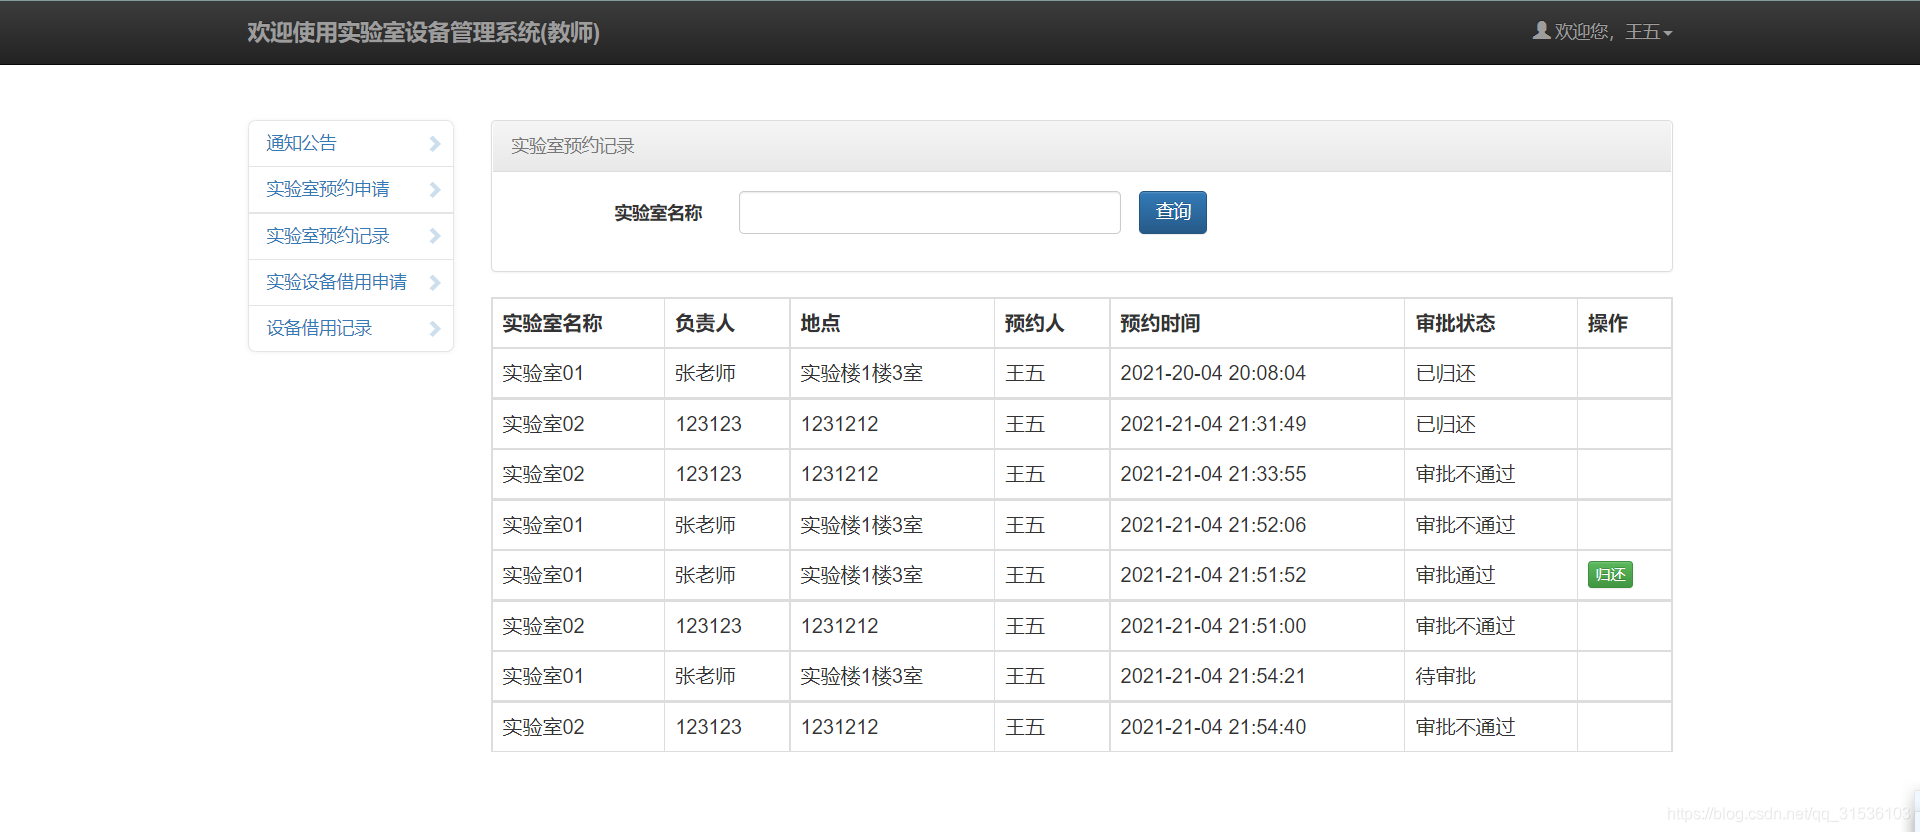This screenshot has width=1920, height=832.
Task: Select the time 2021-21-04 21:51:52
Action: pyautogui.click(x=1213, y=575)
